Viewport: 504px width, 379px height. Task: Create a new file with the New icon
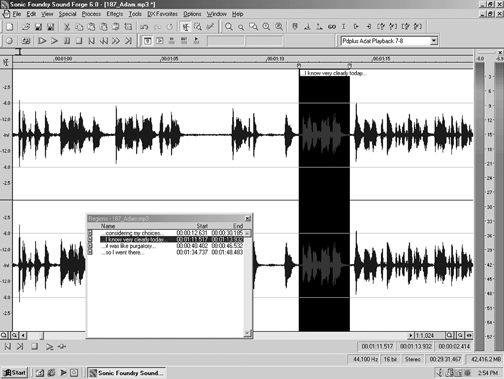(10, 27)
